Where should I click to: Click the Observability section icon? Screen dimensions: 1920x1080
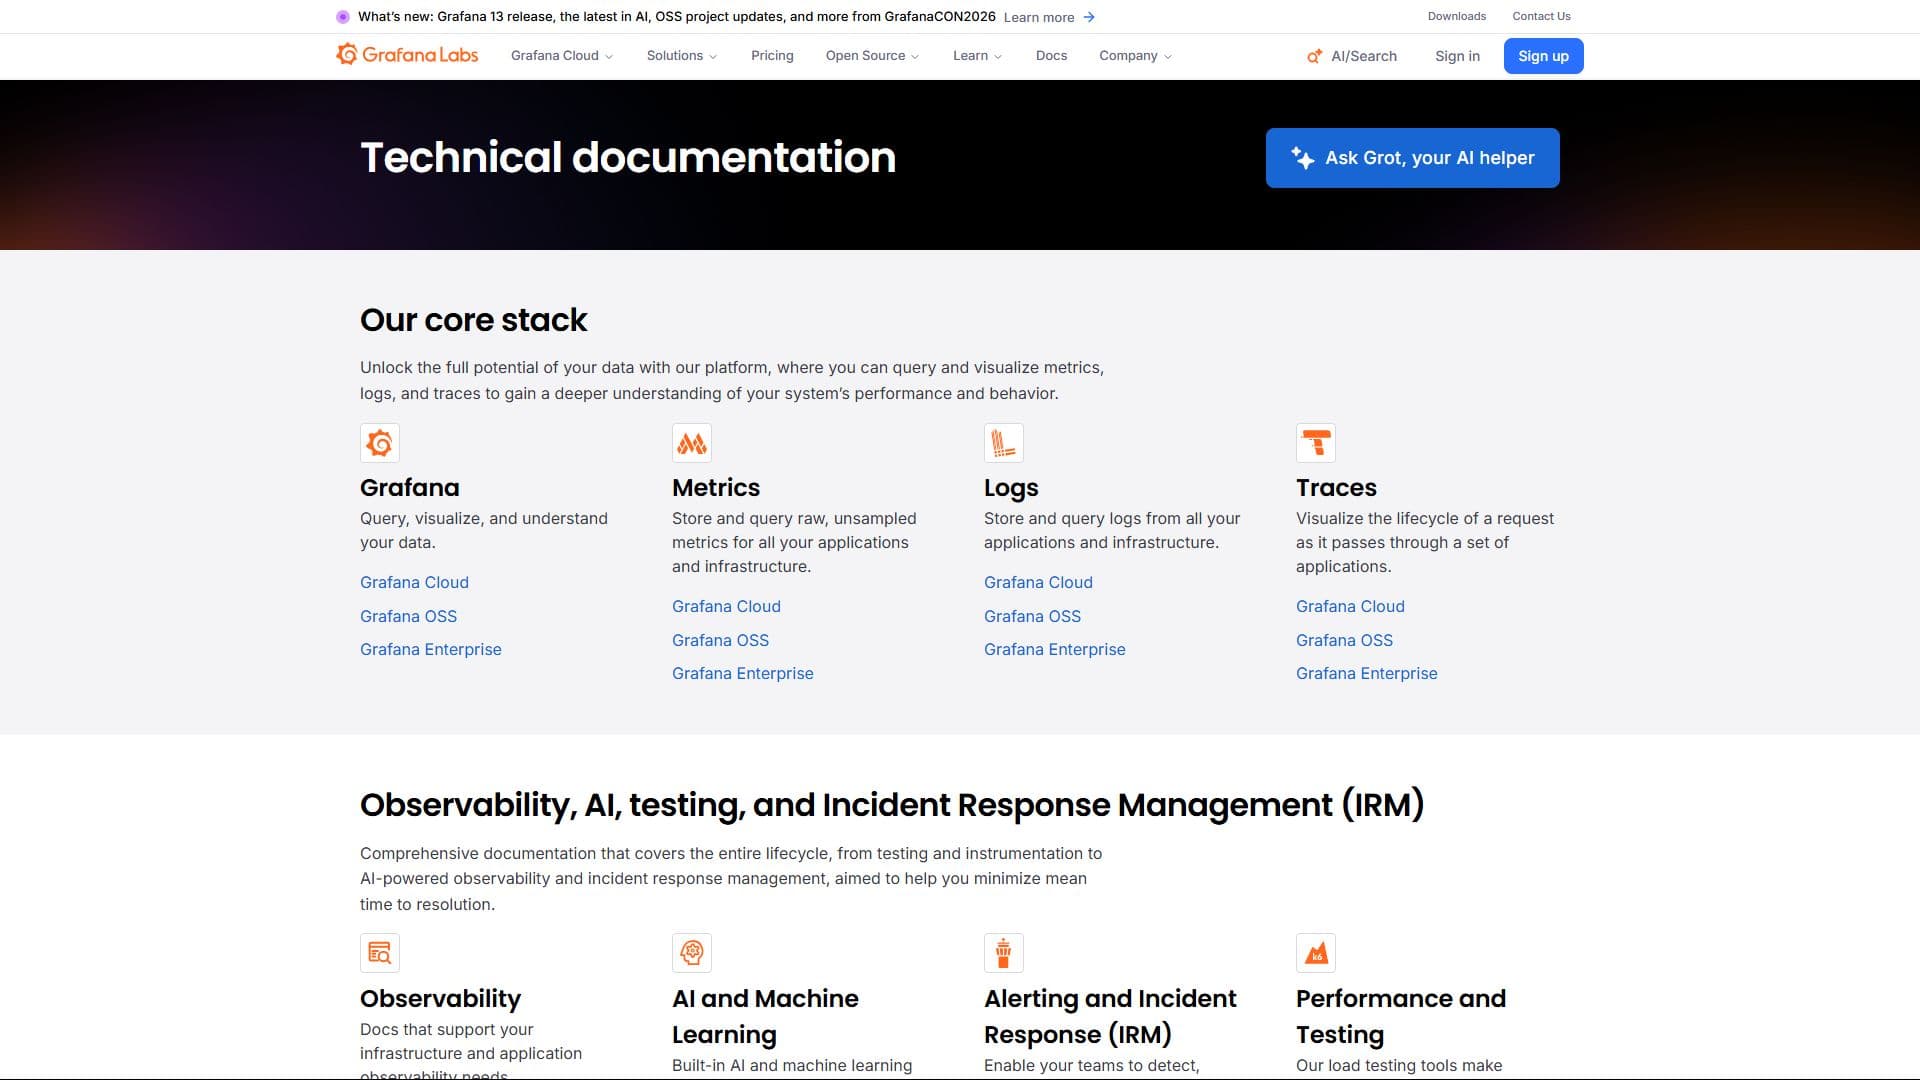[x=380, y=953]
